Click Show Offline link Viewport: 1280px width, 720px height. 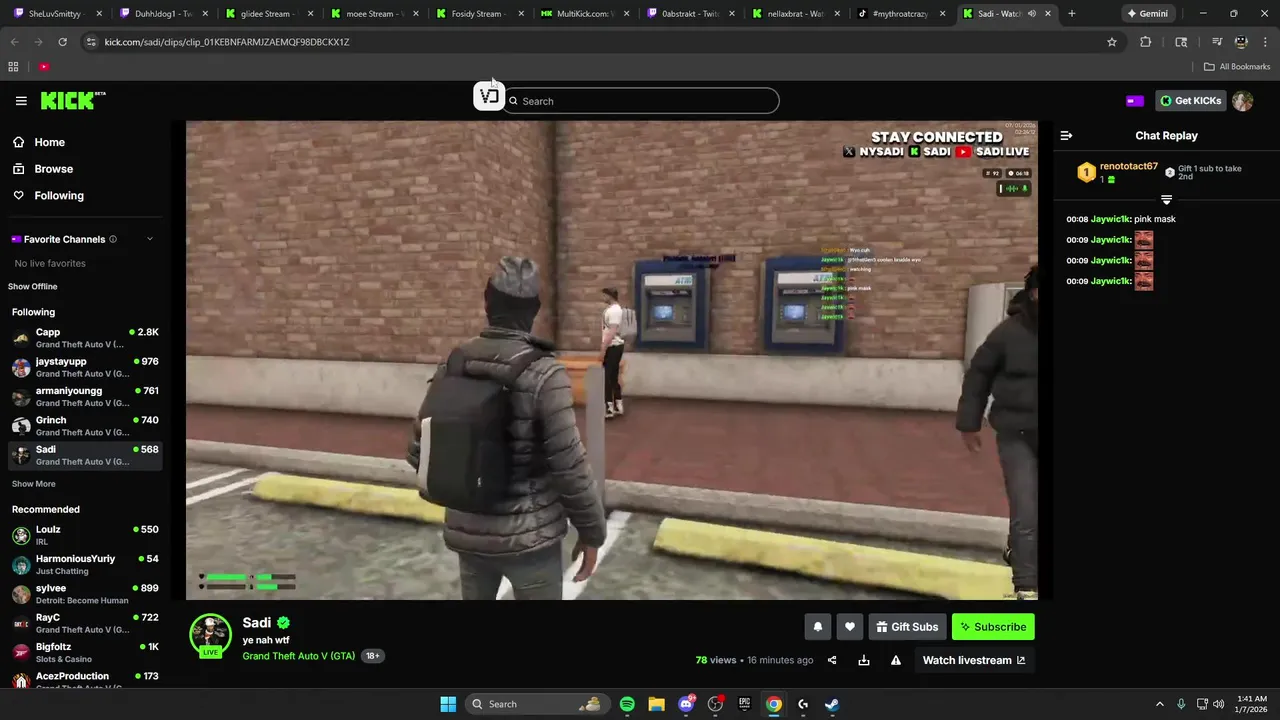coord(33,287)
